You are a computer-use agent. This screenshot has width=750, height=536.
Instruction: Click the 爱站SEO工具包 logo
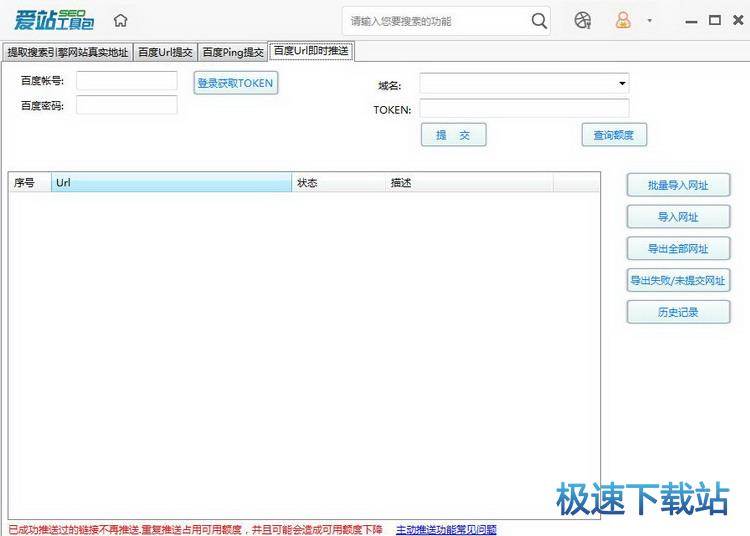click(54, 20)
